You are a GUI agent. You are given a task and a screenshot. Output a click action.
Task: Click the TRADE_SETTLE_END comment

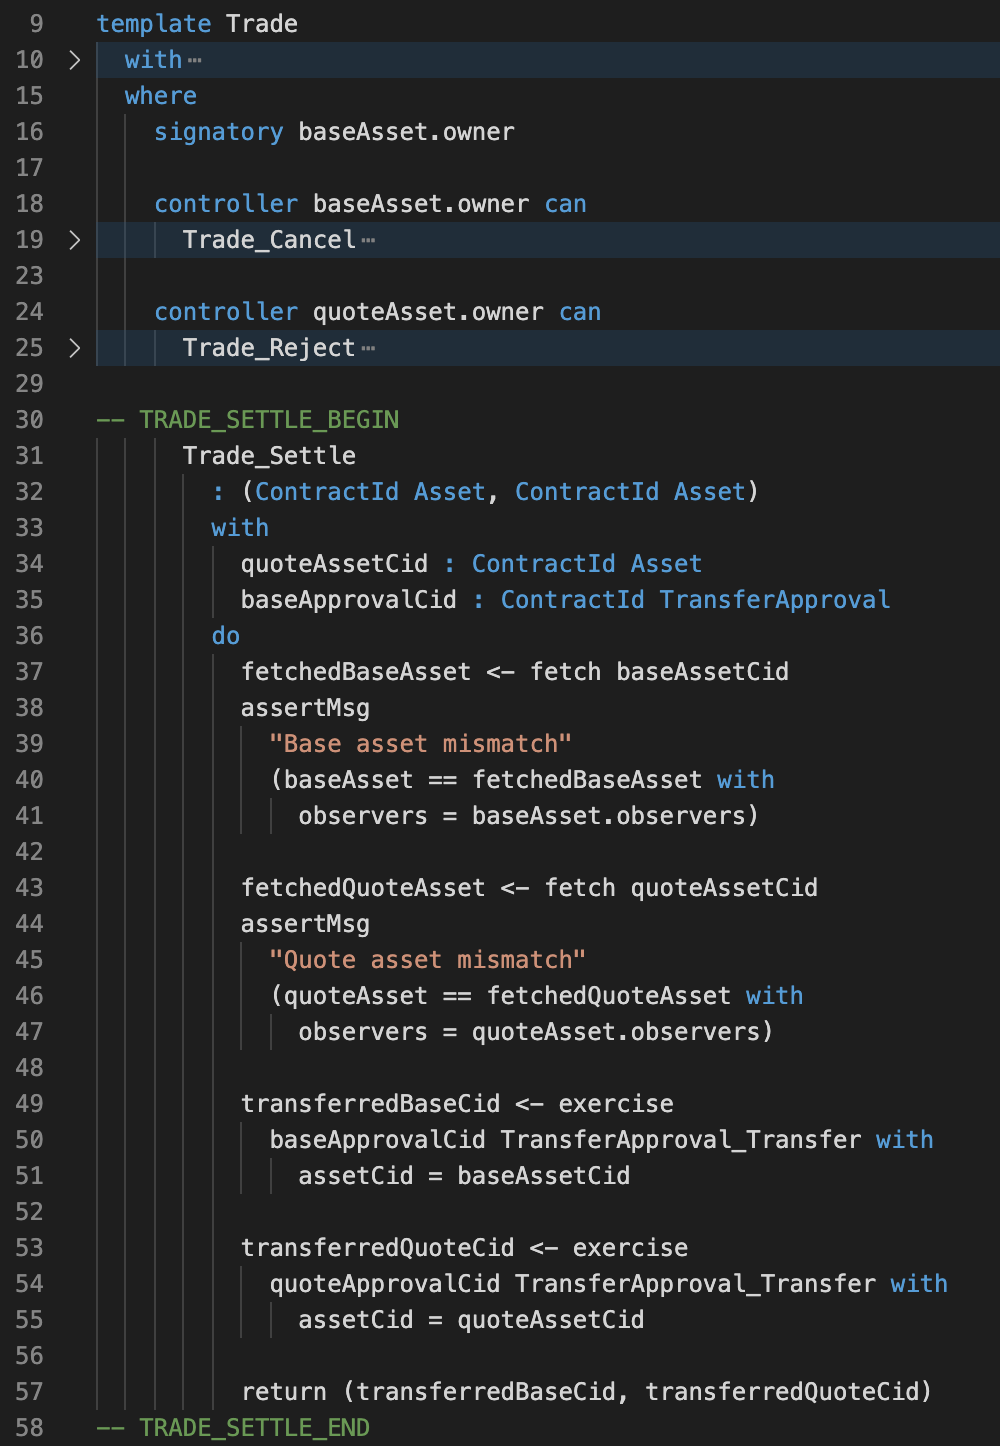(x=233, y=1428)
